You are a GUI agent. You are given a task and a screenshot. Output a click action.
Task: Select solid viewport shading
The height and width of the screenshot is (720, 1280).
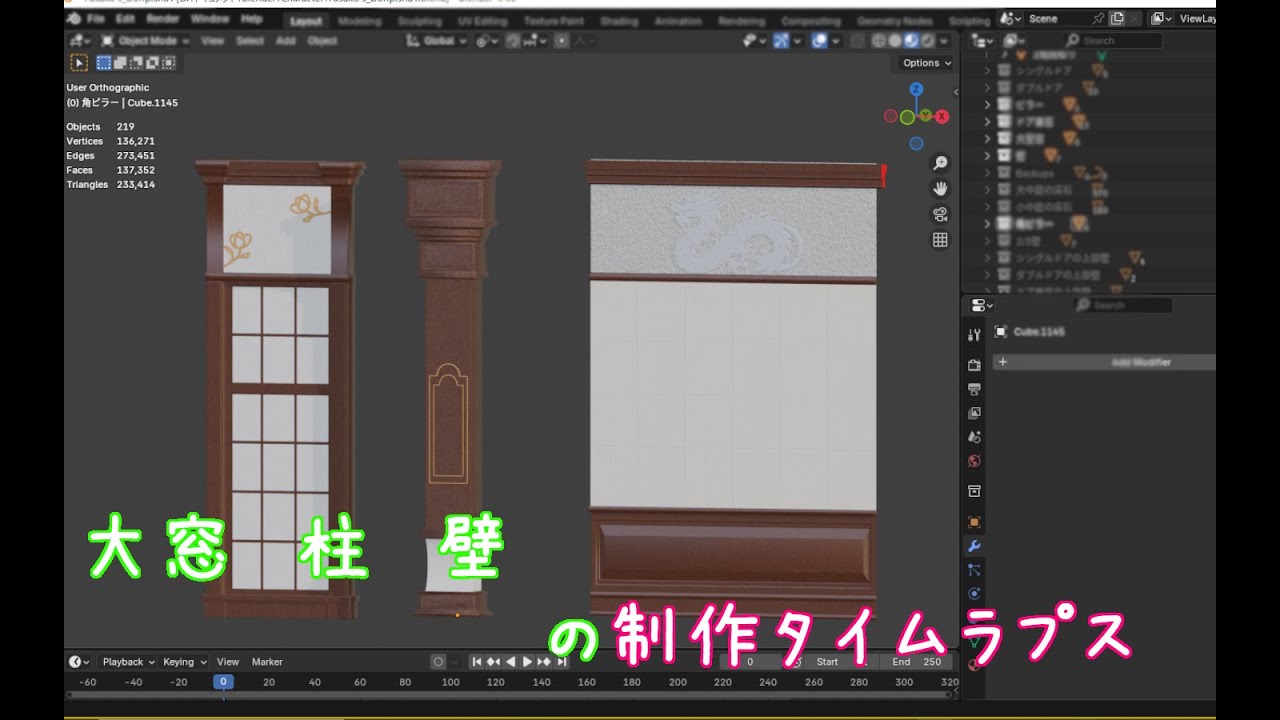(895, 41)
